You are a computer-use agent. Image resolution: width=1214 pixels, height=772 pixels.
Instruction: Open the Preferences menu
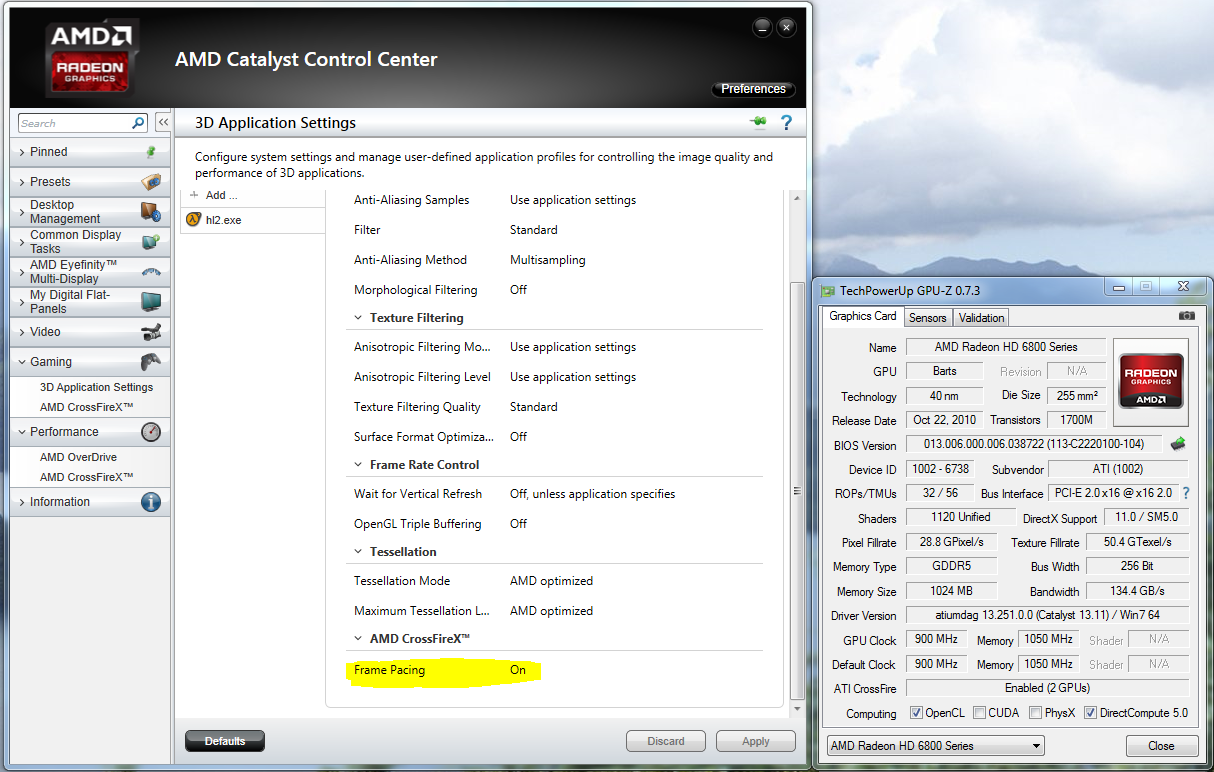[753, 89]
